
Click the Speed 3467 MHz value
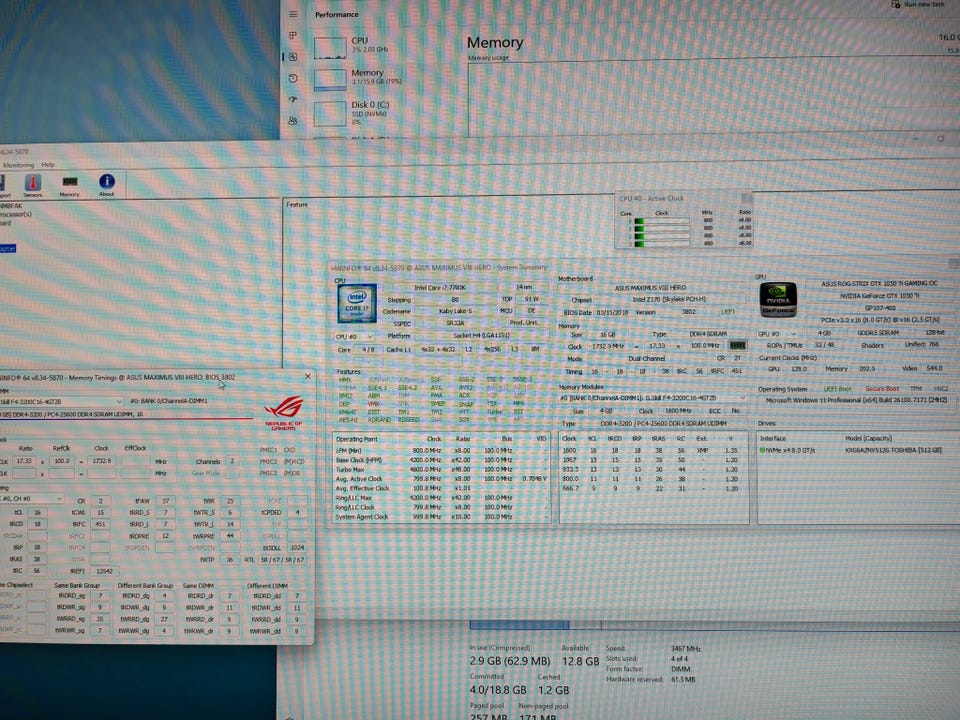pyautogui.click(x=685, y=648)
